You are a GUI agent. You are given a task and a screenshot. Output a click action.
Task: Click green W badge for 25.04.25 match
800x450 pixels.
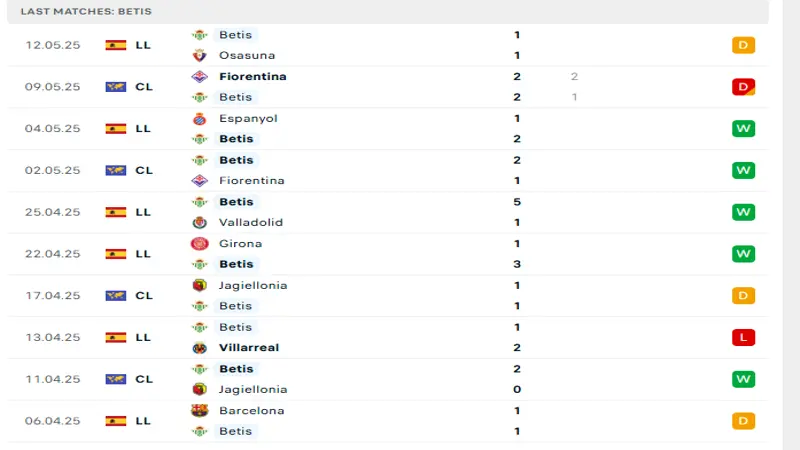coord(743,212)
